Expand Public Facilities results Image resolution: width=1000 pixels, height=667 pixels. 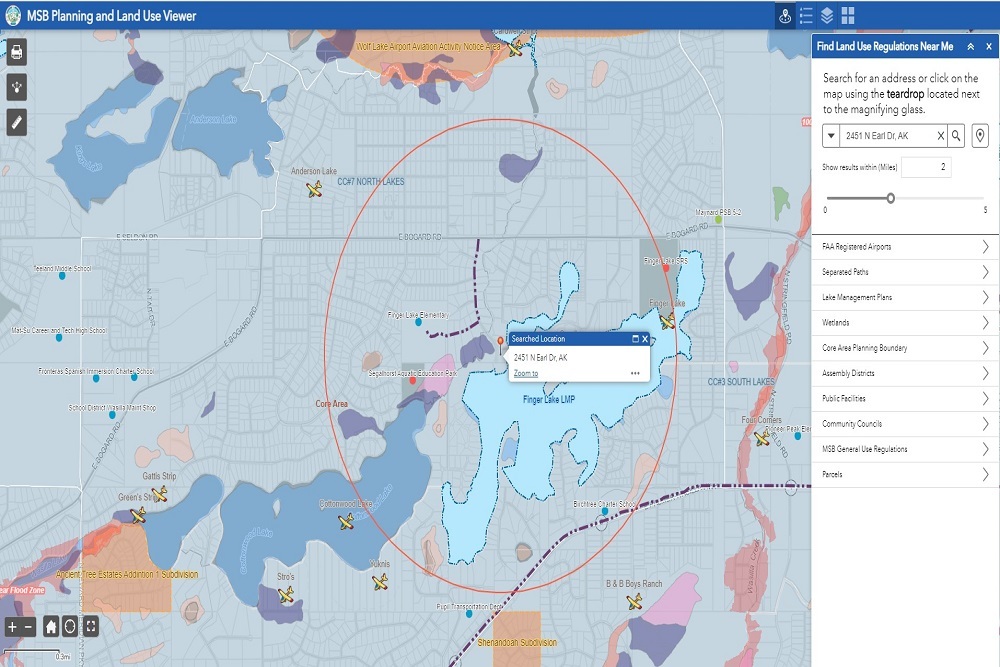905,398
